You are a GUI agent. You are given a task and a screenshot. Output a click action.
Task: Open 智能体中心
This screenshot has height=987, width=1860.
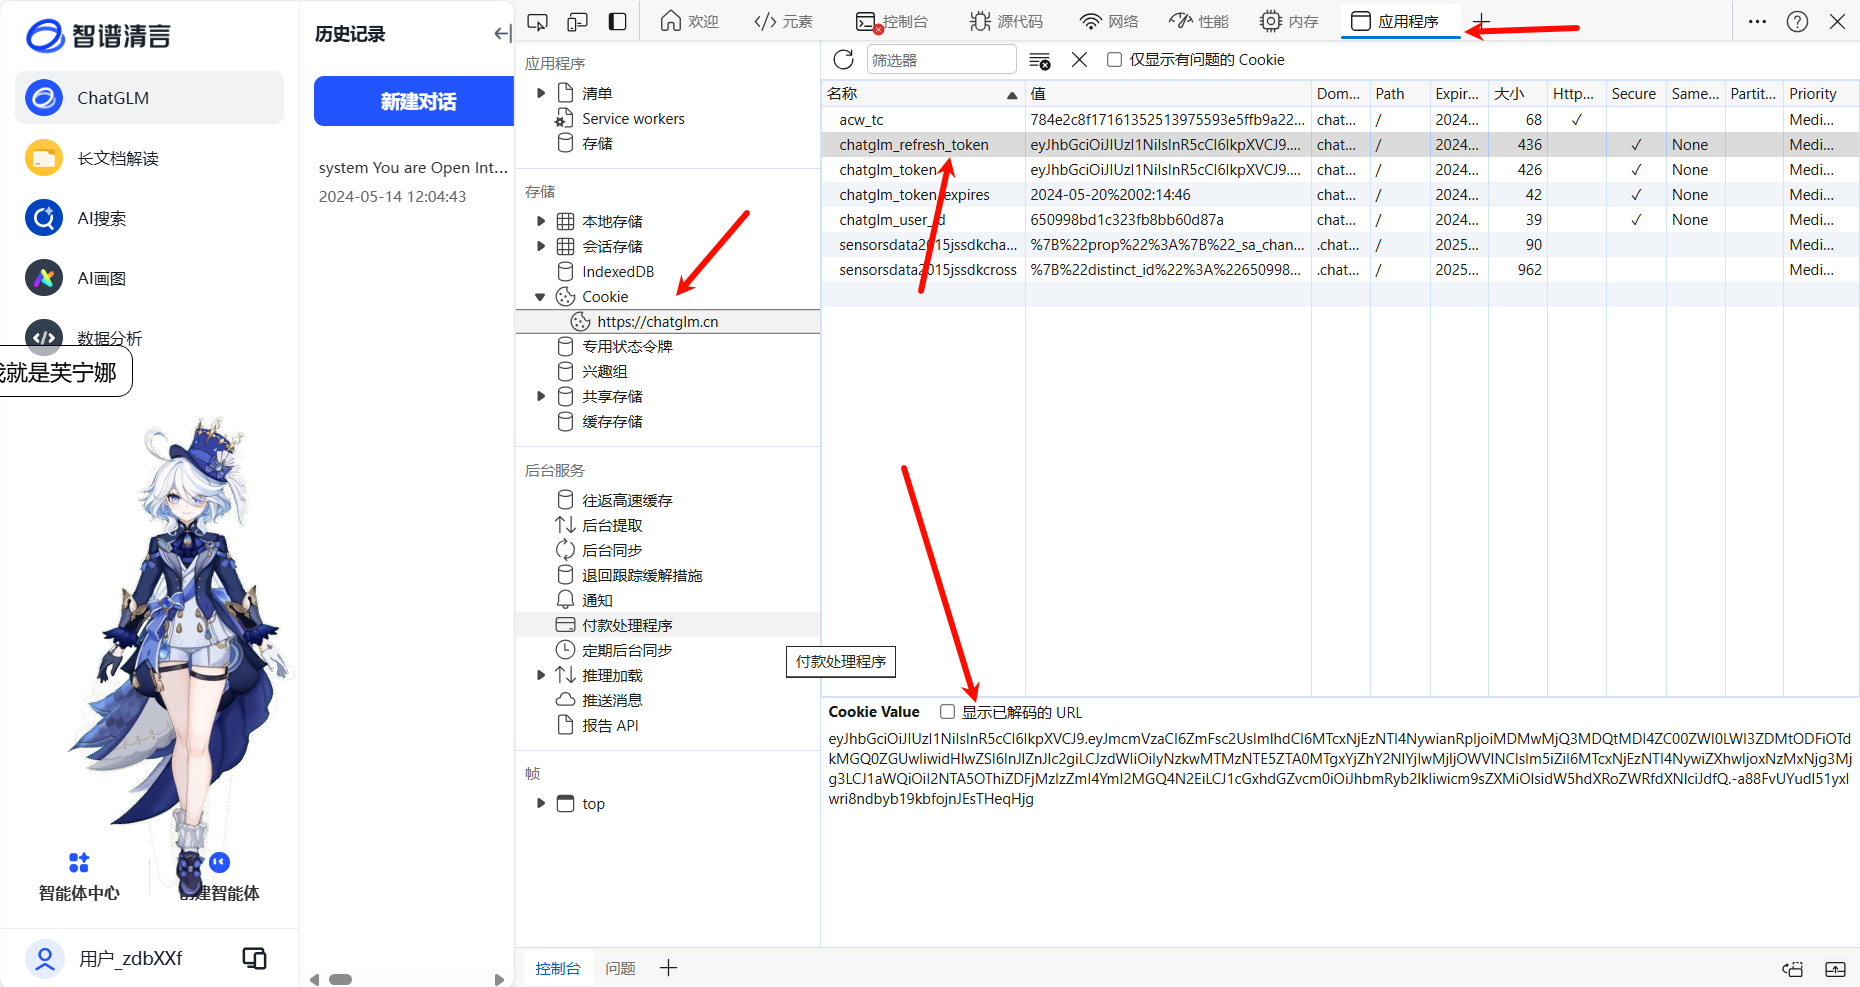point(79,877)
